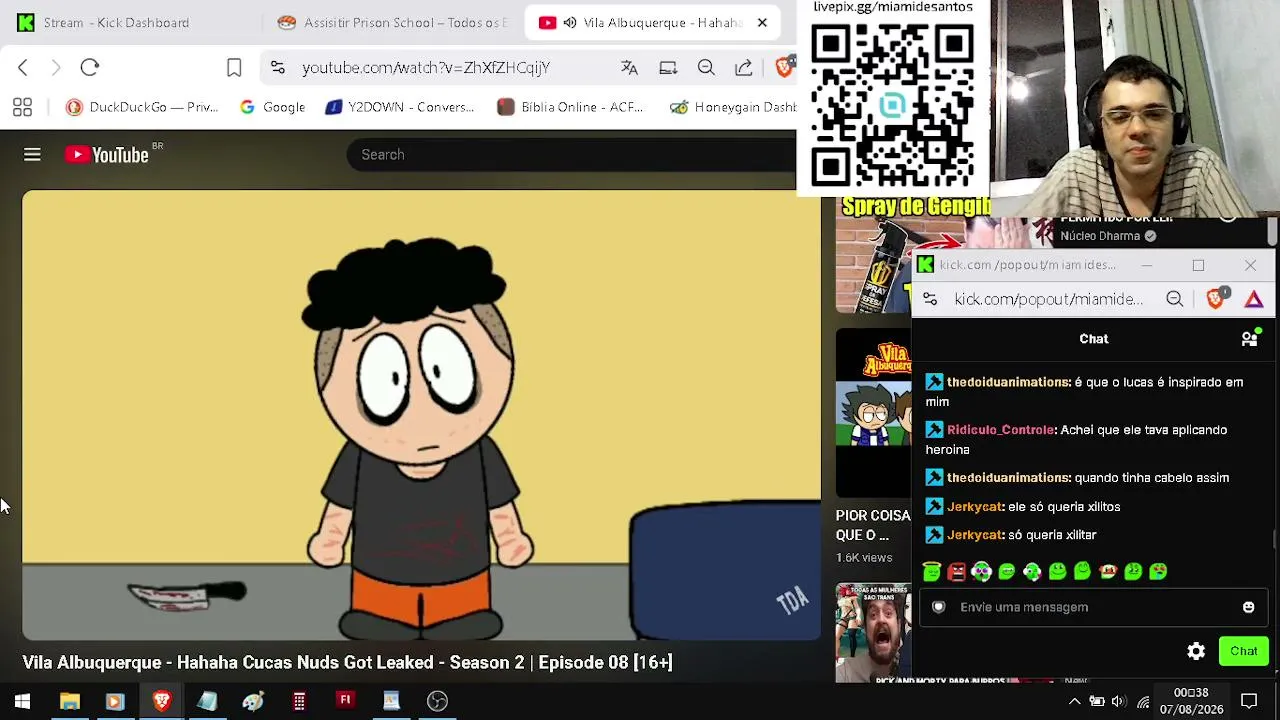Open the Flash (Fl) app in taskbar
Screen dimensions: 1280x720
pyautogui.click(x=345, y=701)
